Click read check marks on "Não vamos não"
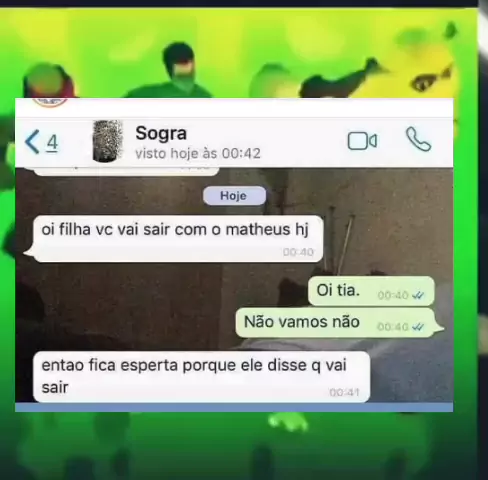 (418, 327)
